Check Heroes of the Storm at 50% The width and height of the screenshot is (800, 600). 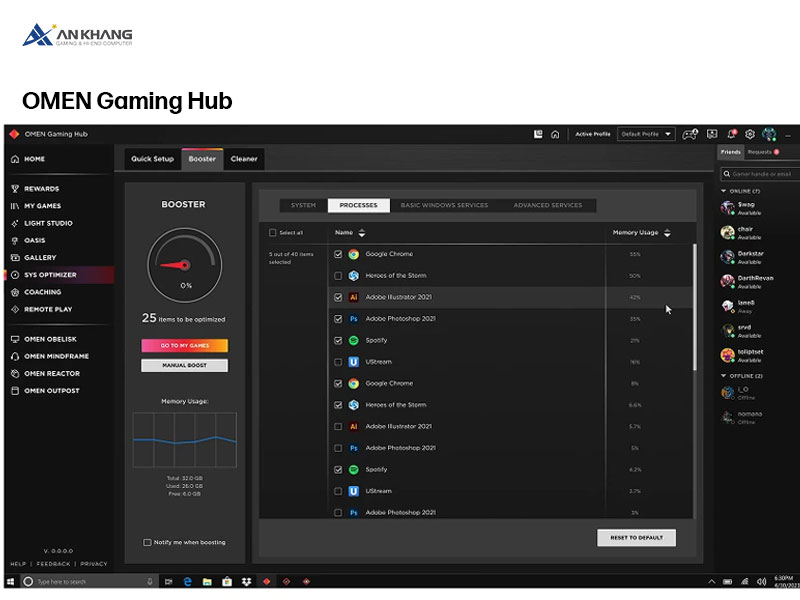pyautogui.click(x=338, y=276)
